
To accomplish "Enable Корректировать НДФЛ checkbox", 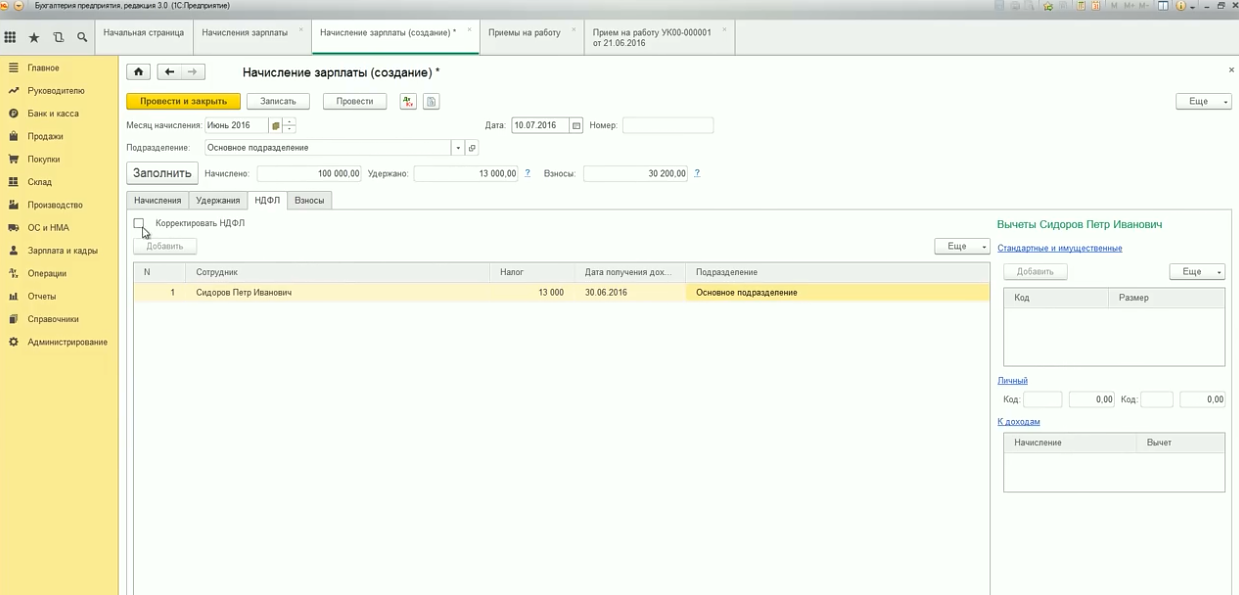I will tap(139, 223).
